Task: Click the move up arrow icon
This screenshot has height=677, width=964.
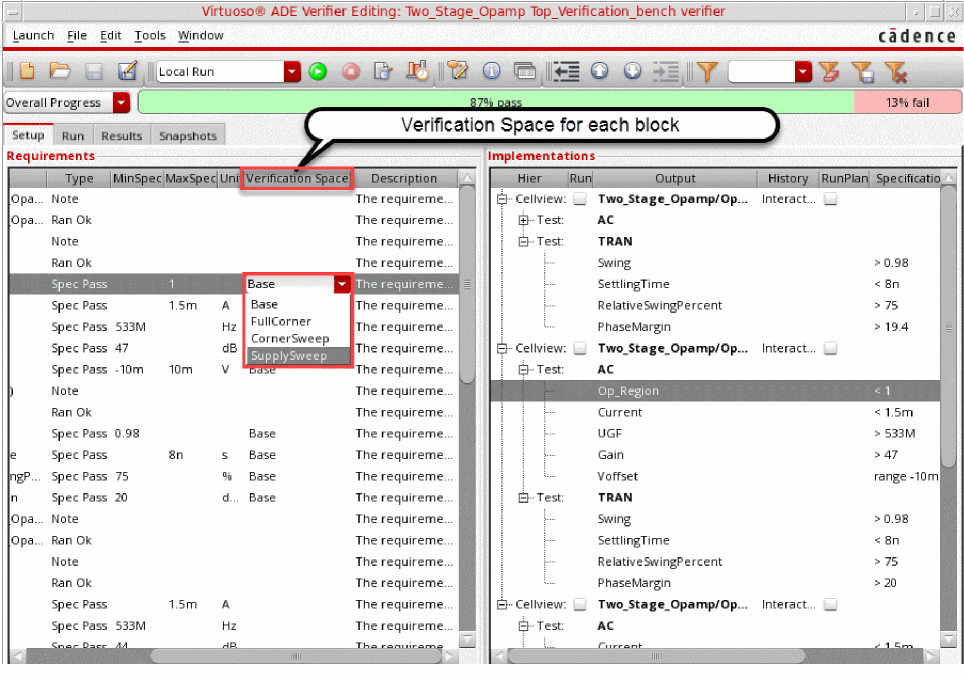Action: point(599,71)
